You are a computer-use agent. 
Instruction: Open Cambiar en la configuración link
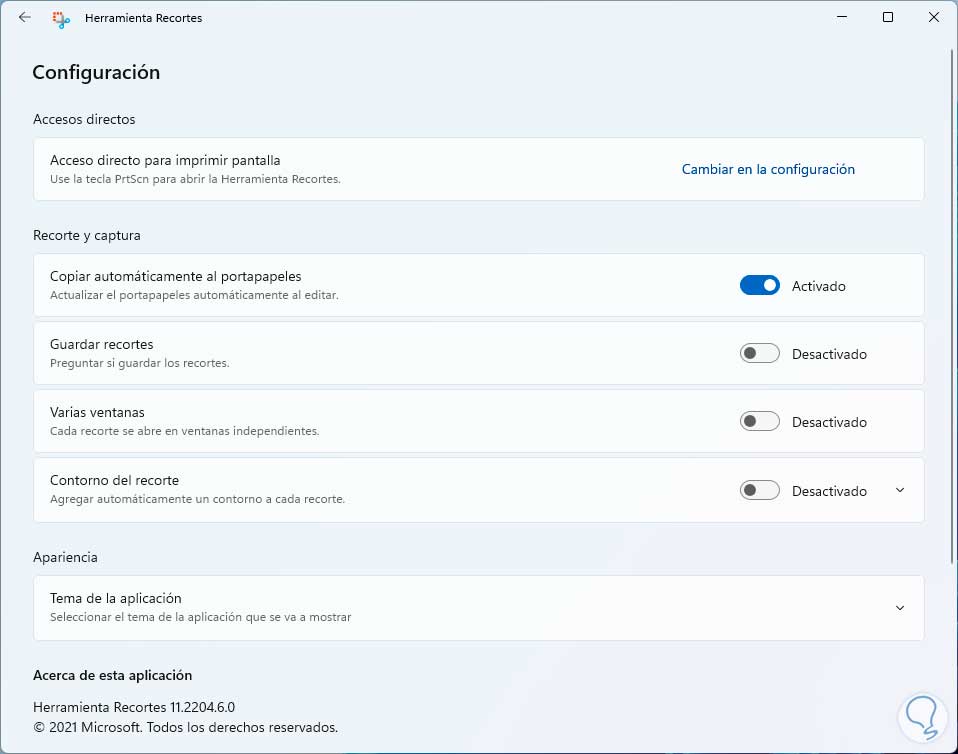pos(768,169)
